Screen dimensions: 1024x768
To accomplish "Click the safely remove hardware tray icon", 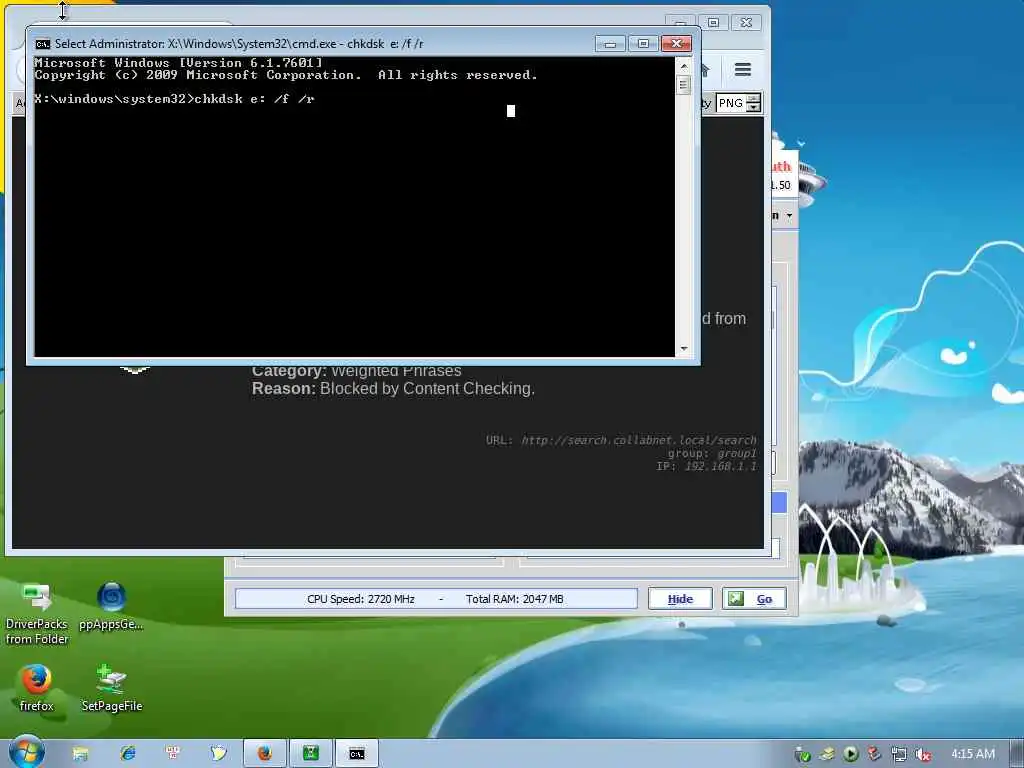I will pyautogui.click(x=827, y=754).
